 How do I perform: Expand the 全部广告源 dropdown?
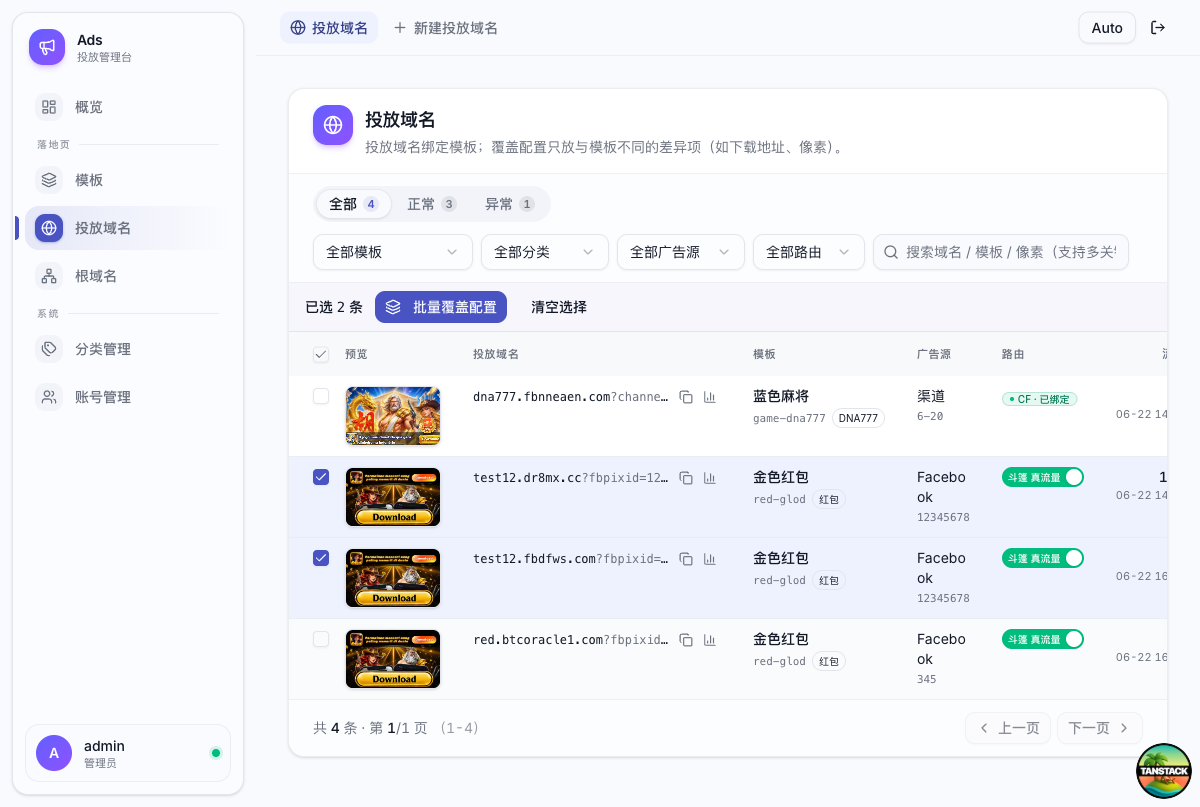point(681,252)
